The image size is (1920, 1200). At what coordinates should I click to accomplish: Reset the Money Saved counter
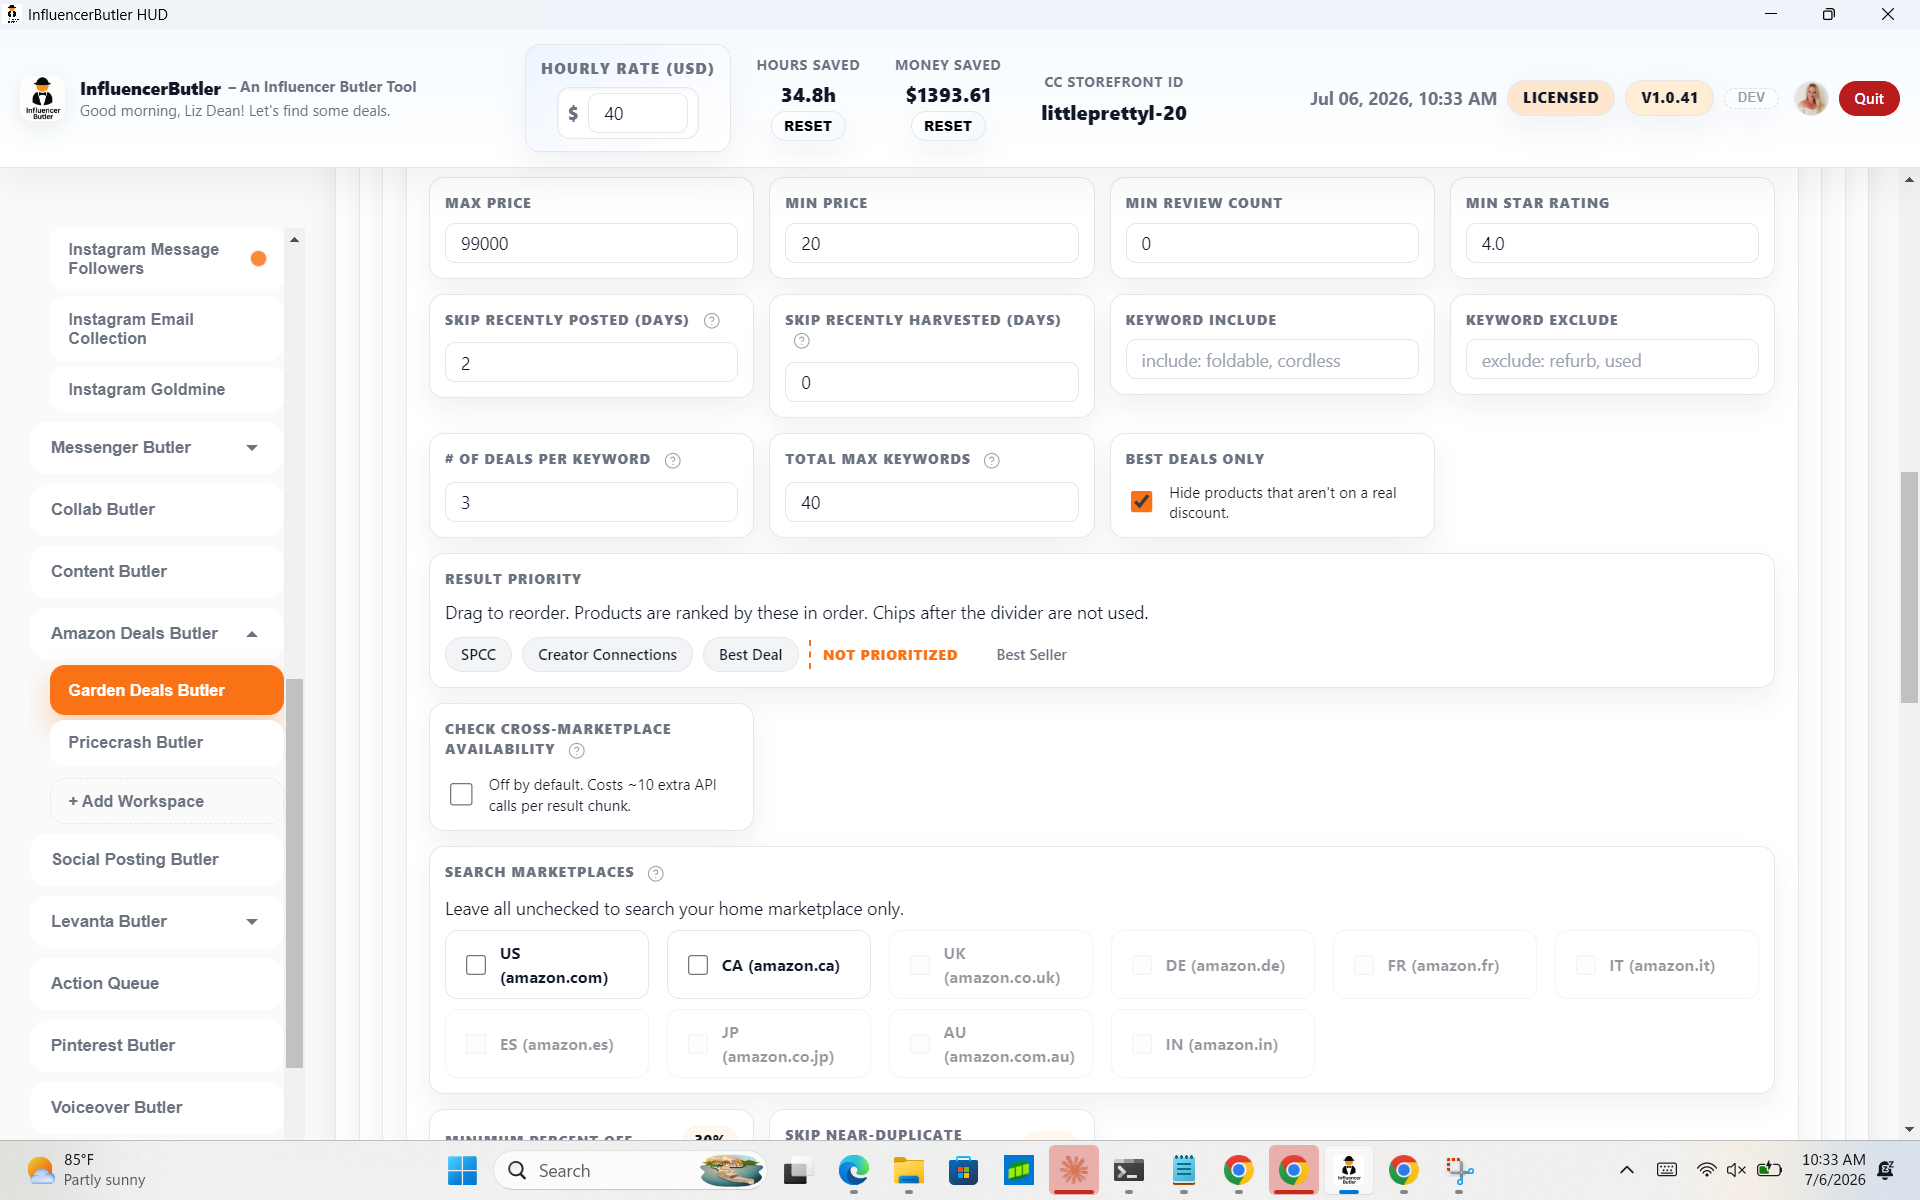[x=948, y=126]
